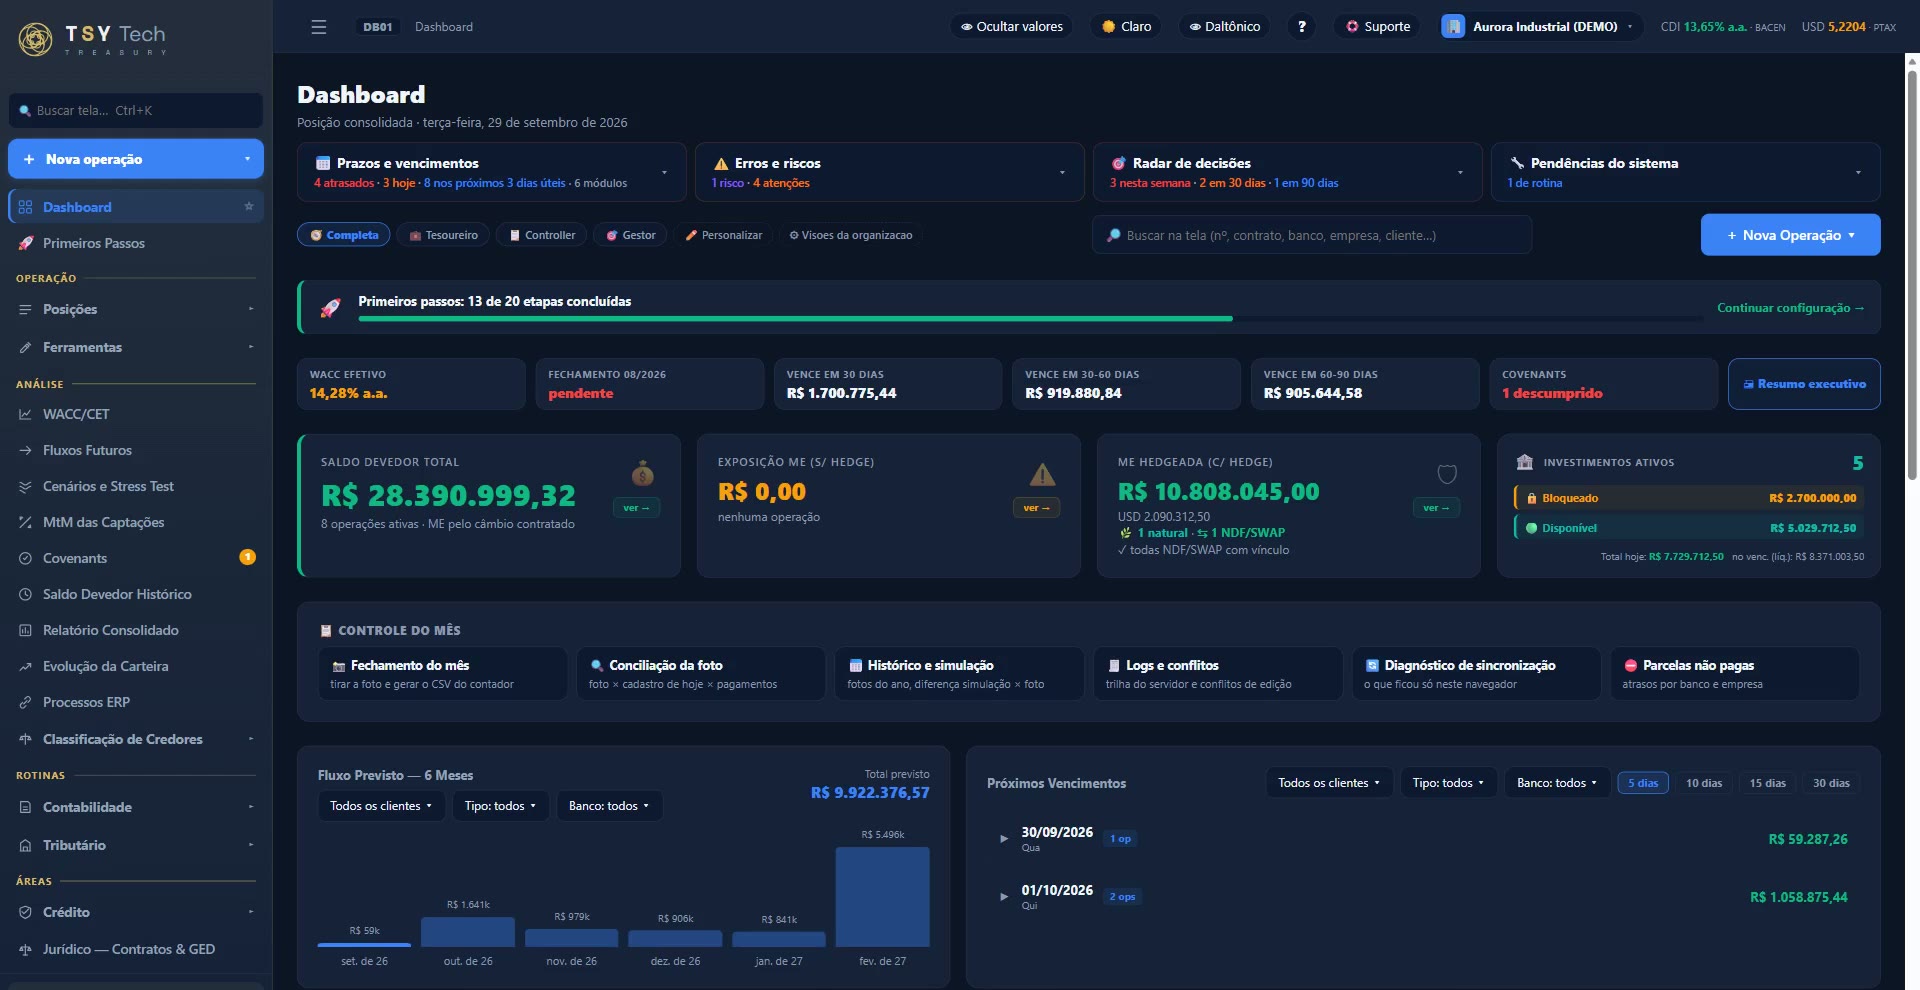Expand Erros e riscos panel

(889, 172)
